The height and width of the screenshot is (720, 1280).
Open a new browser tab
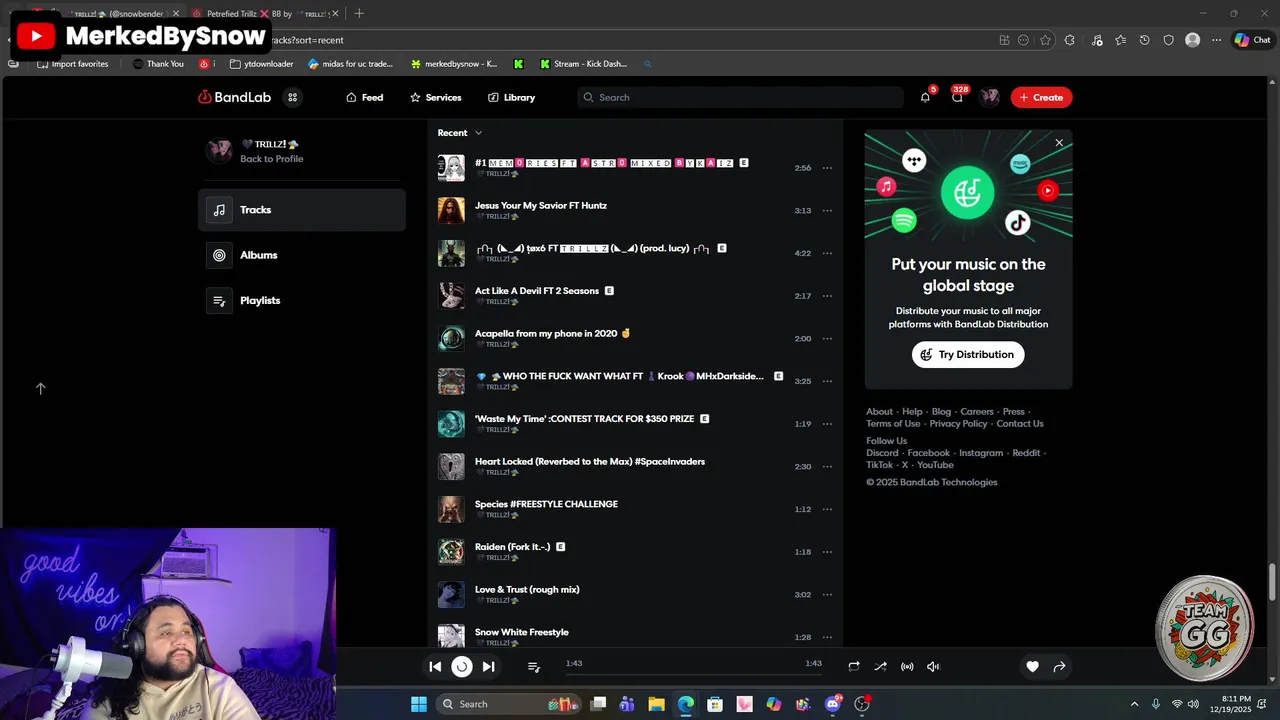[x=359, y=14]
